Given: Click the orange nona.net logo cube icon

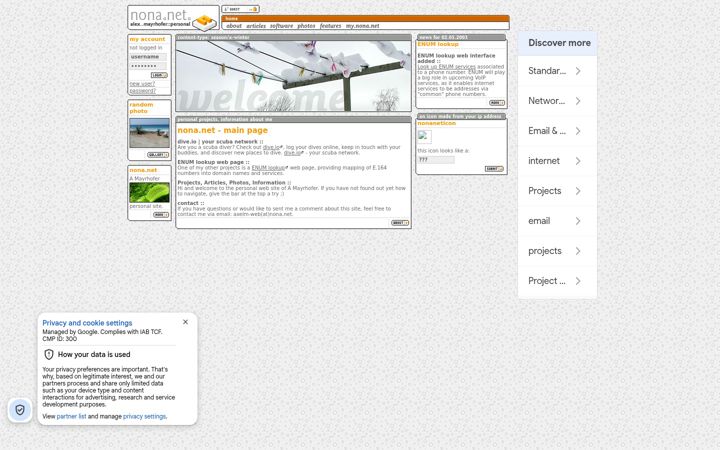Looking at the screenshot, I should [204, 21].
